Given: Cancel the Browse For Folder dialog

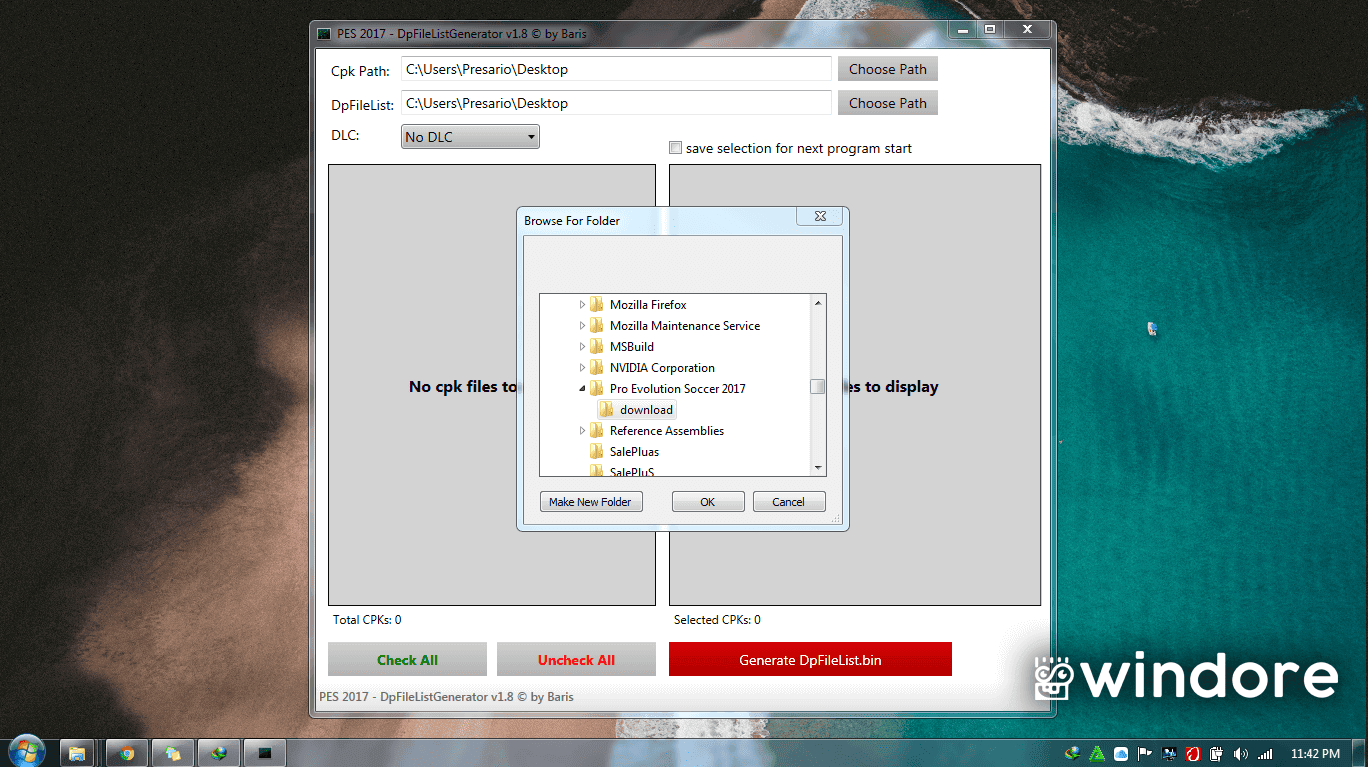Looking at the screenshot, I should (x=789, y=502).
